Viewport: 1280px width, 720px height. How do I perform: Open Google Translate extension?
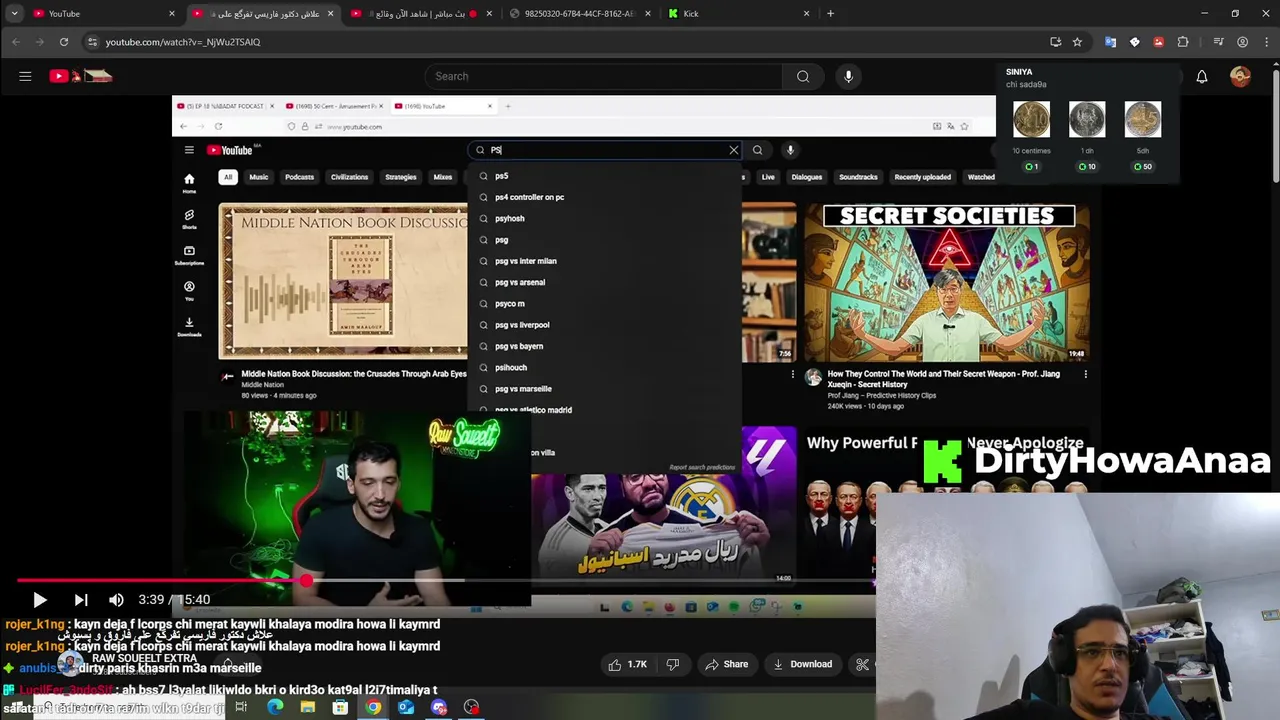(1110, 42)
